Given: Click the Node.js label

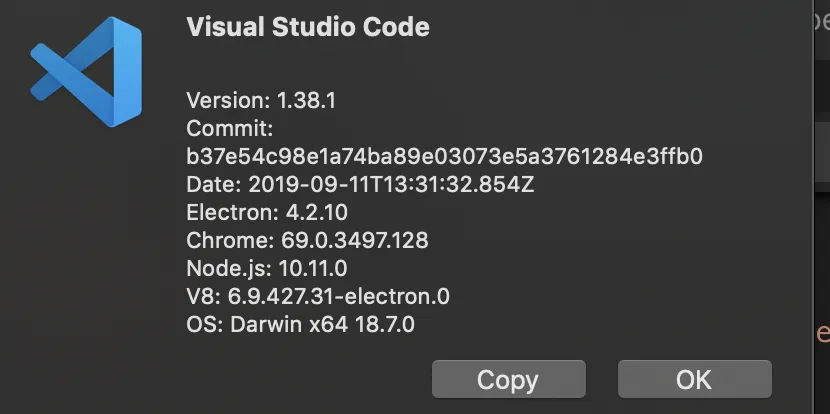Looking at the screenshot, I should 226,269.
